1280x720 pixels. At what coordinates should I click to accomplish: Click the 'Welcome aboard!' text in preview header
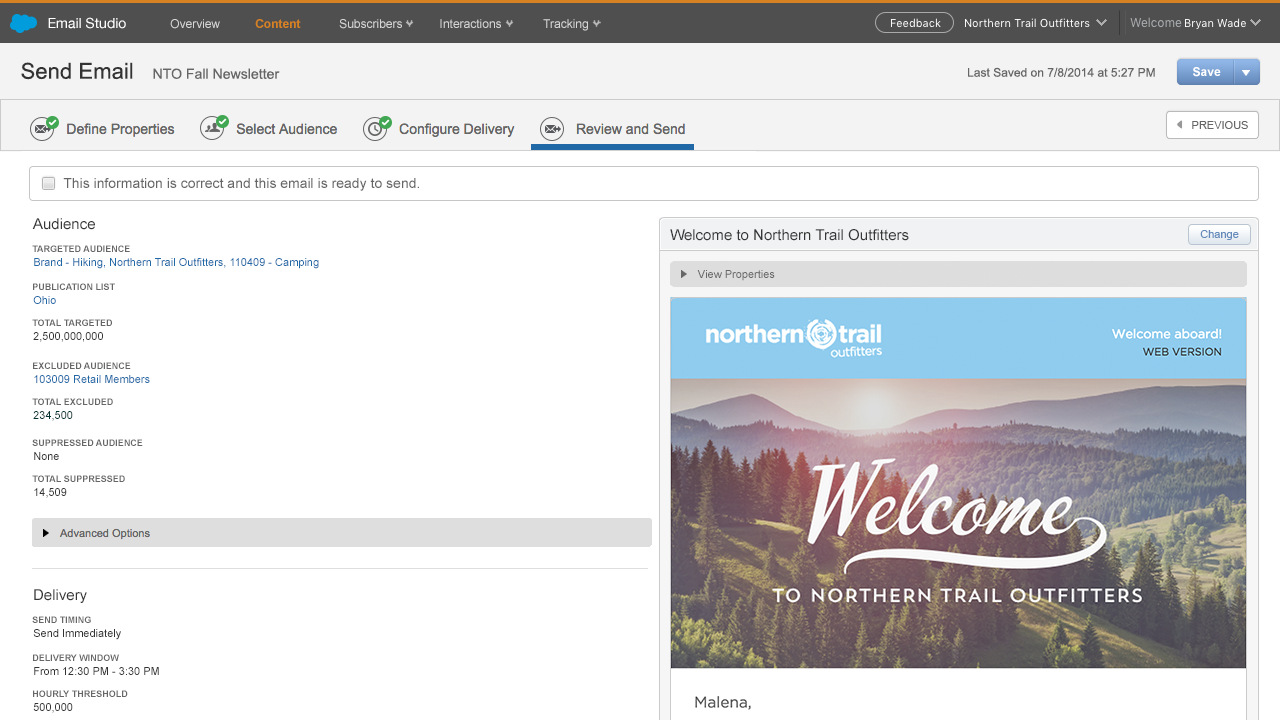tap(1167, 334)
